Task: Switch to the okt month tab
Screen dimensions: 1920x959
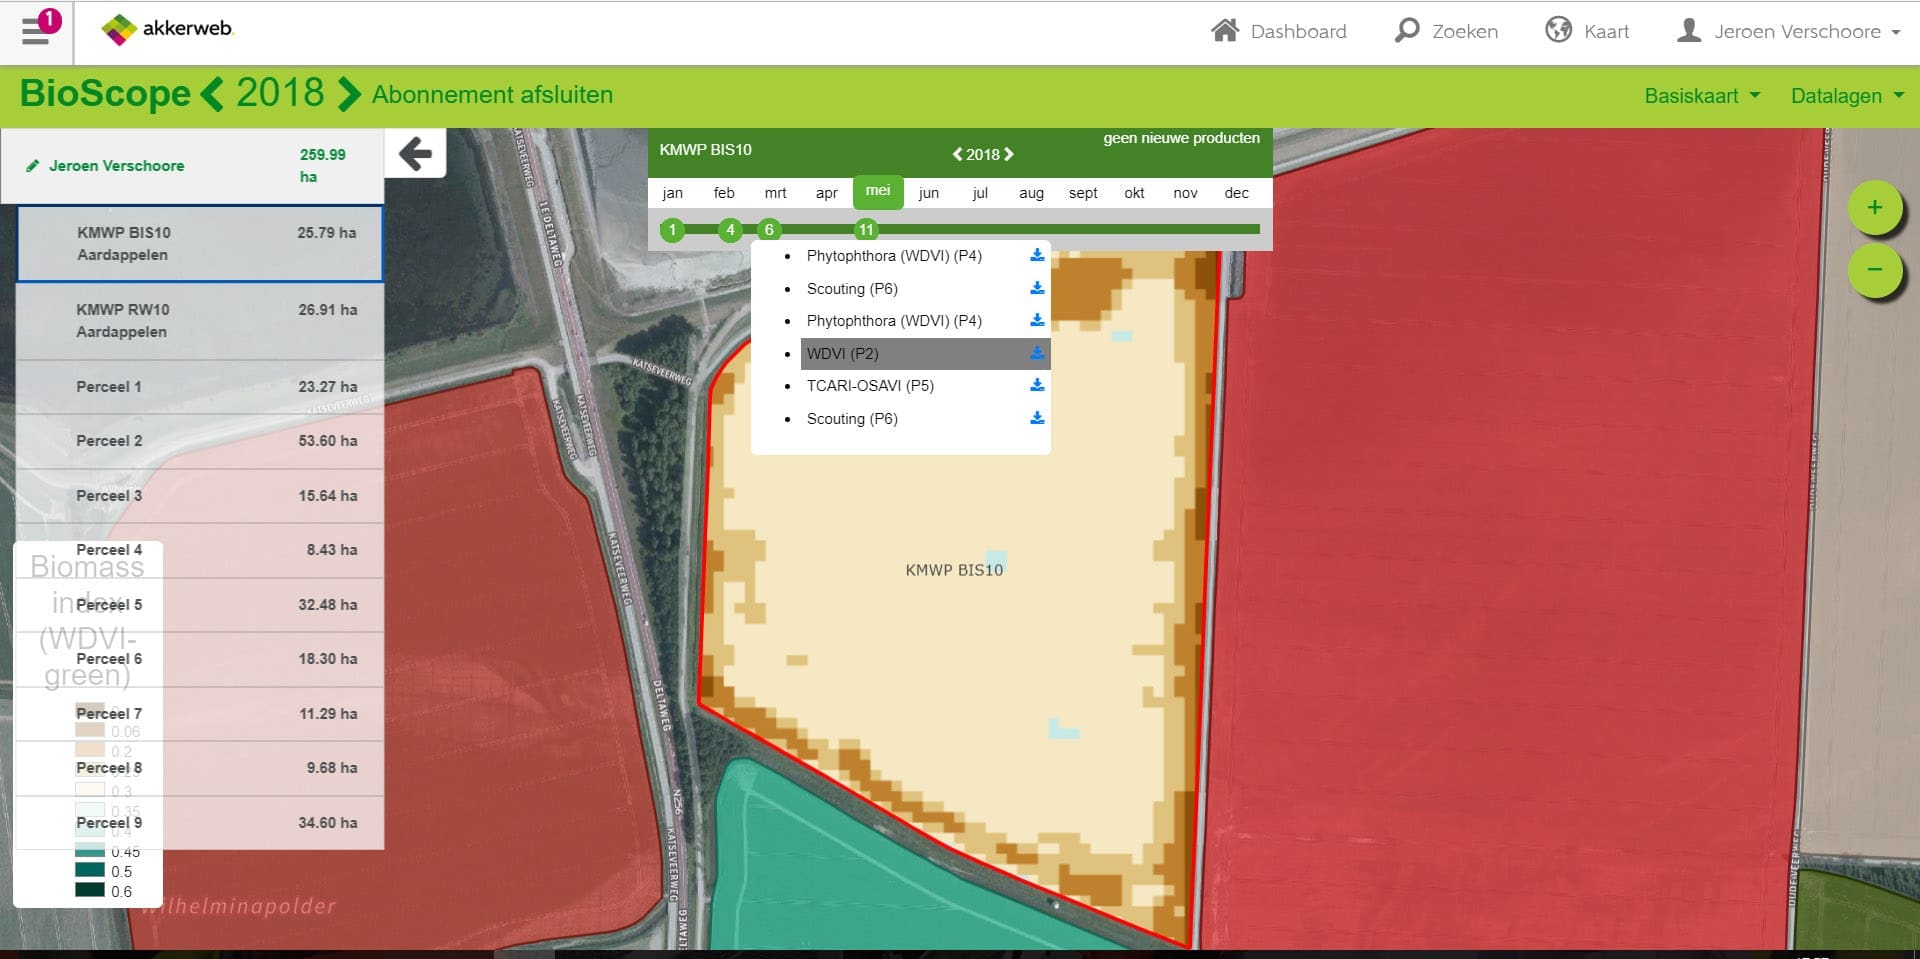Action: coord(1134,193)
